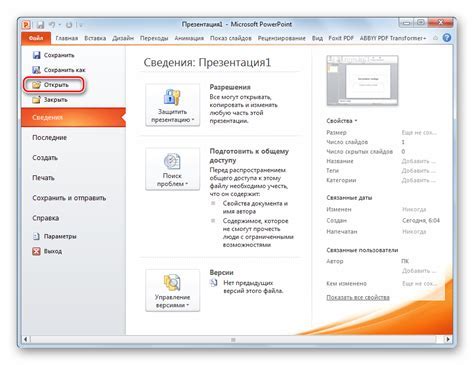Switch to the Вид tab
Image resolution: width=474 pixels, height=365 pixels.
click(317, 38)
